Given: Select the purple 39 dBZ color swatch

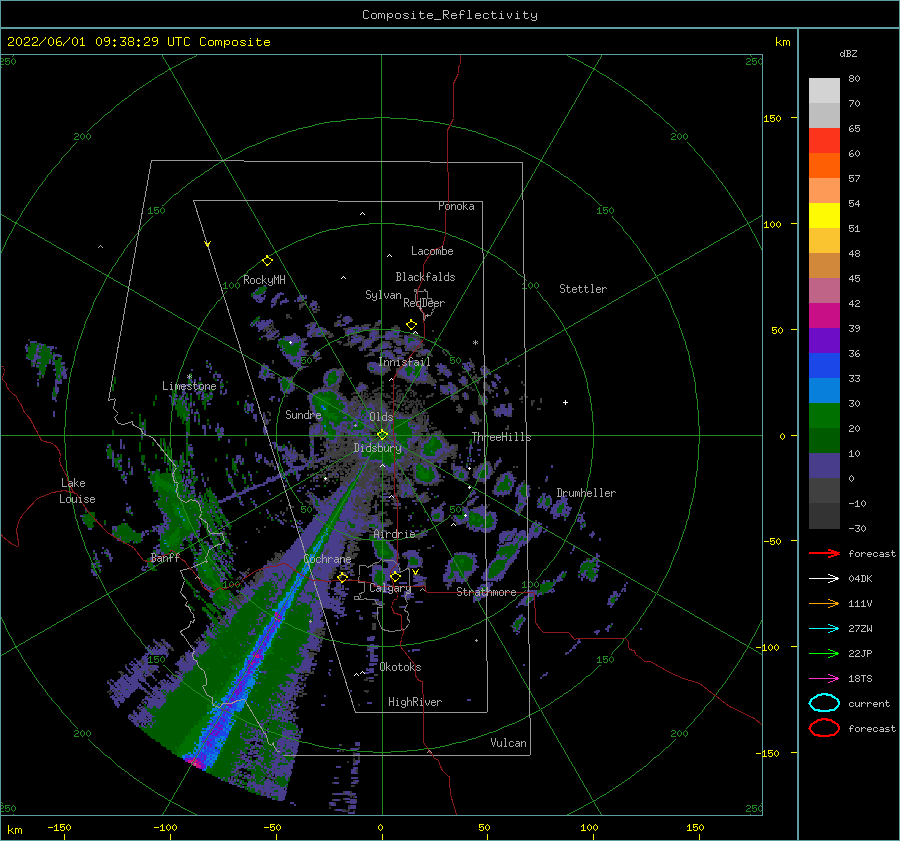Looking at the screenshot, I should [824, 341].
